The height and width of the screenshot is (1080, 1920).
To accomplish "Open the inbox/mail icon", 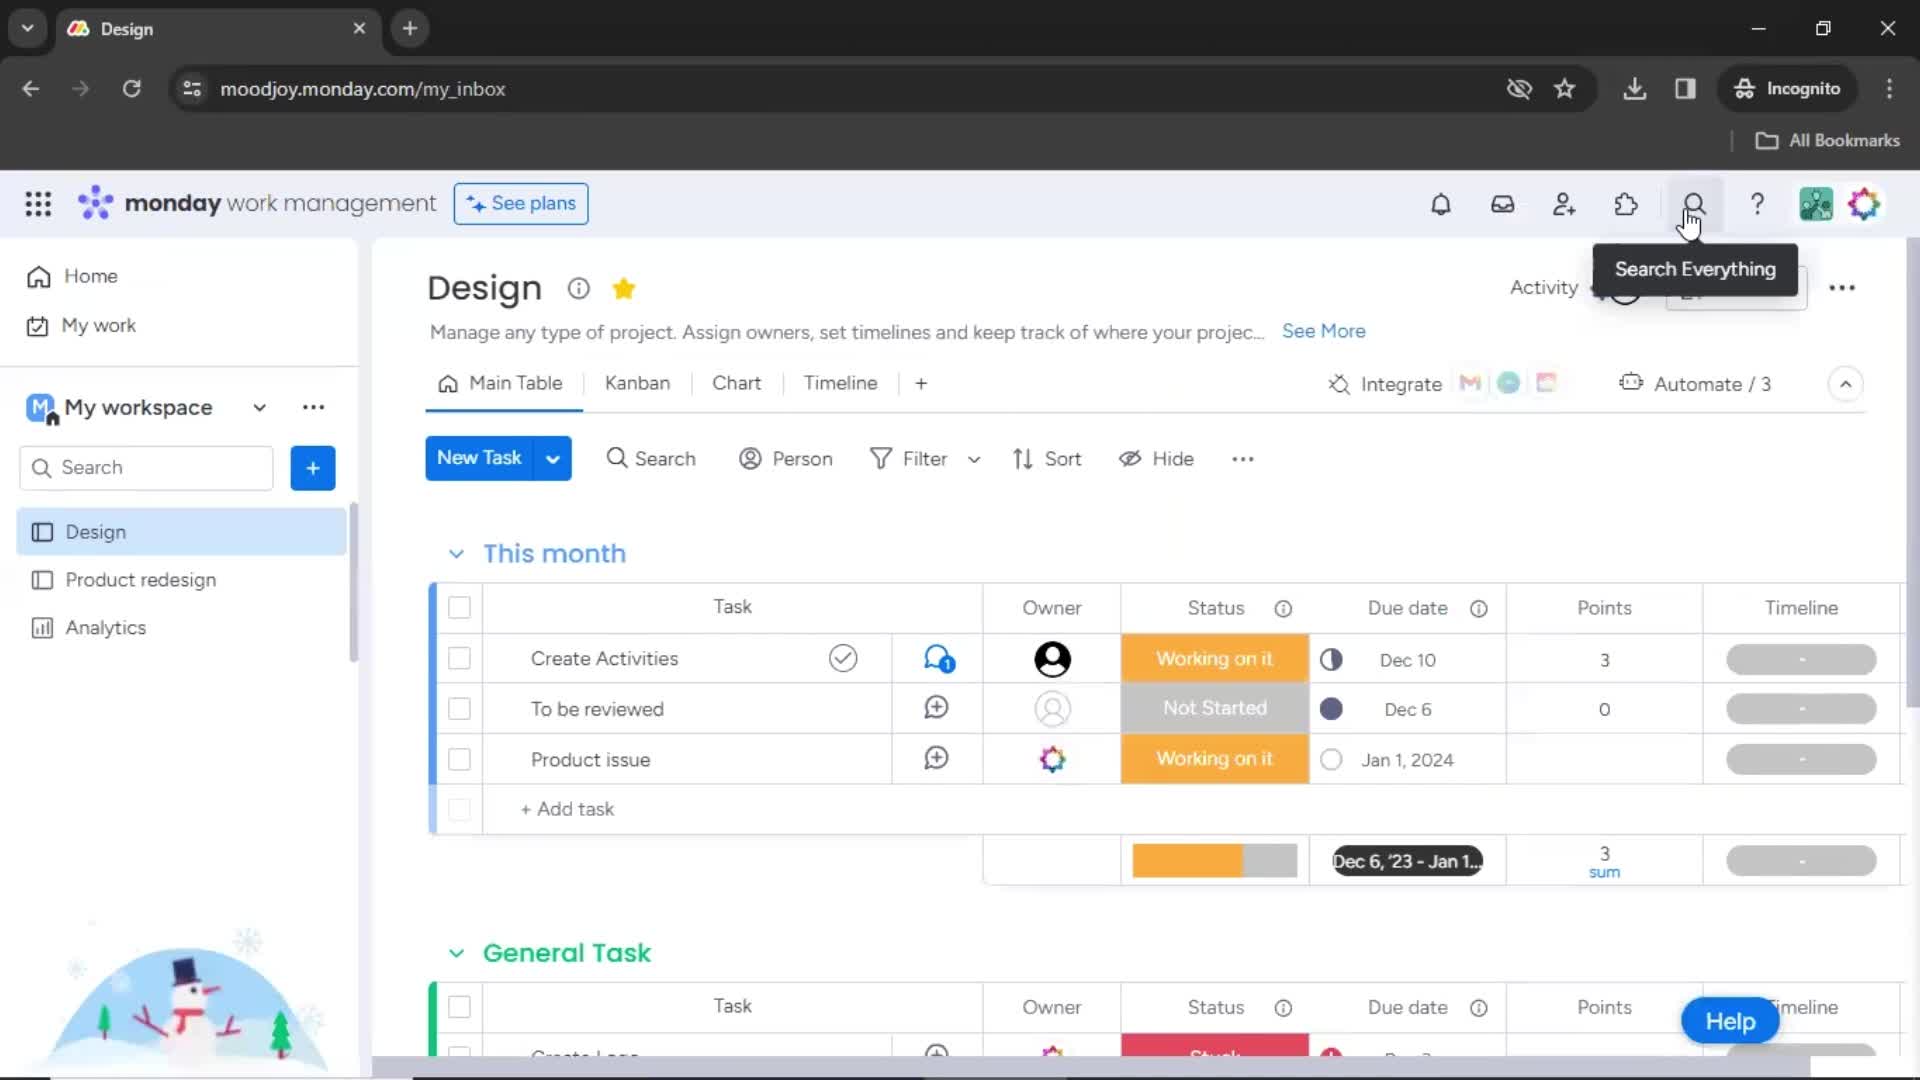I will (1502, 204).
